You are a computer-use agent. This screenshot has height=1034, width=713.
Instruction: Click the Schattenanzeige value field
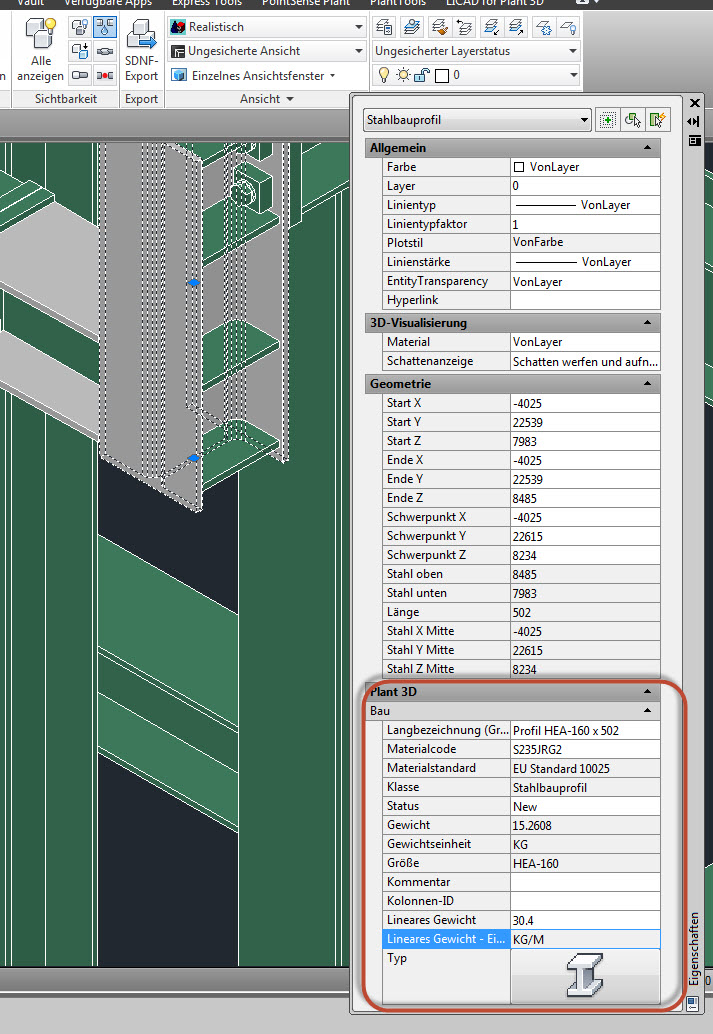(585, 361)
